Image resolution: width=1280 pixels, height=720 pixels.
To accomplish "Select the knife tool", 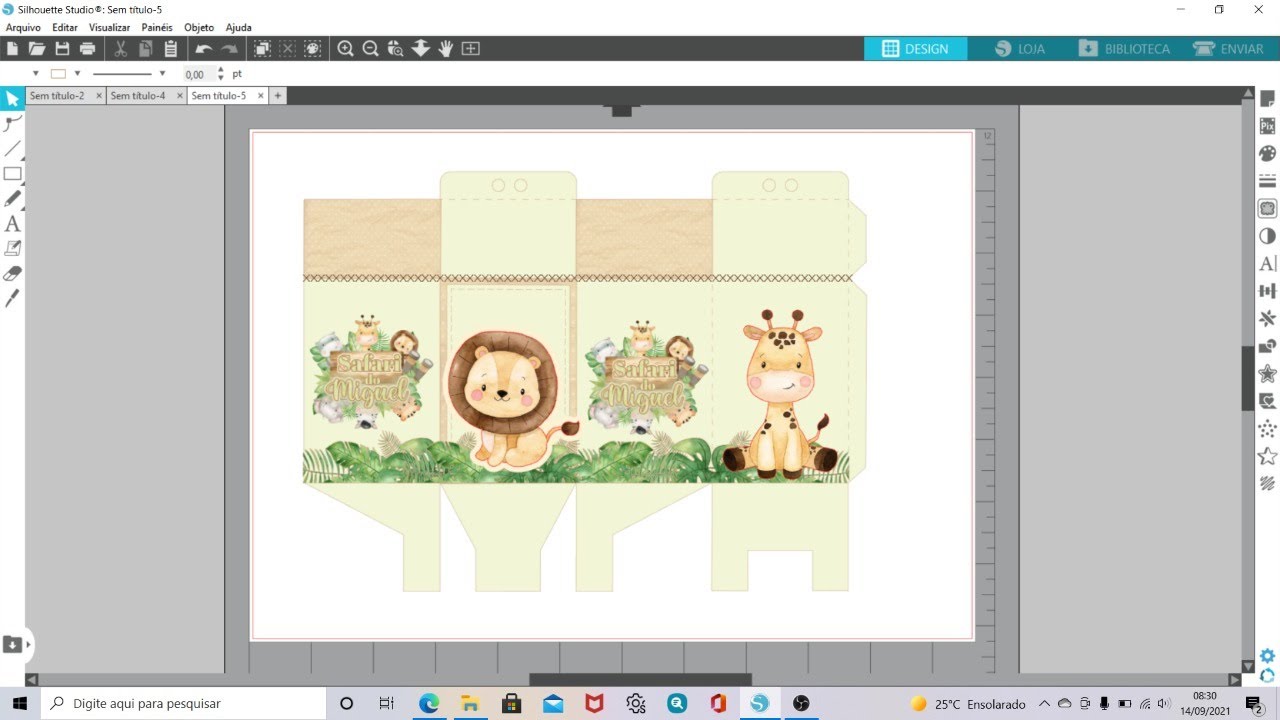I will click(x=12, y=298).
